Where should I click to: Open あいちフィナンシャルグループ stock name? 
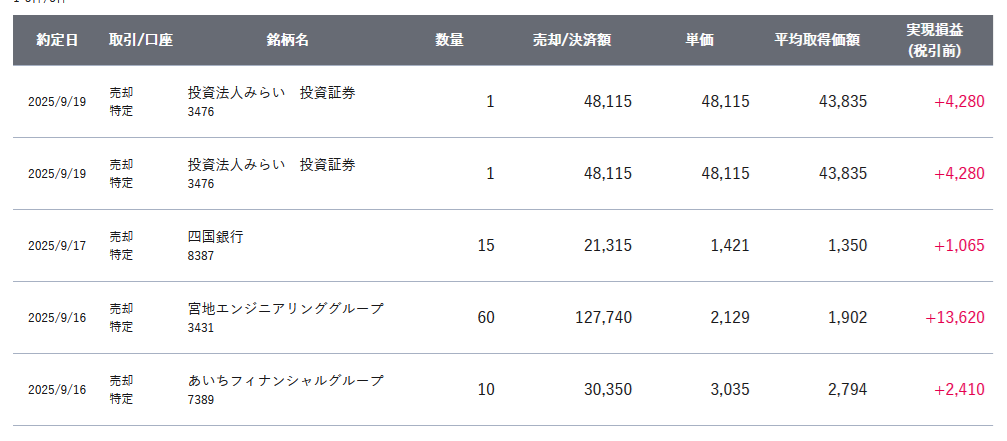(x=285, y=381)
